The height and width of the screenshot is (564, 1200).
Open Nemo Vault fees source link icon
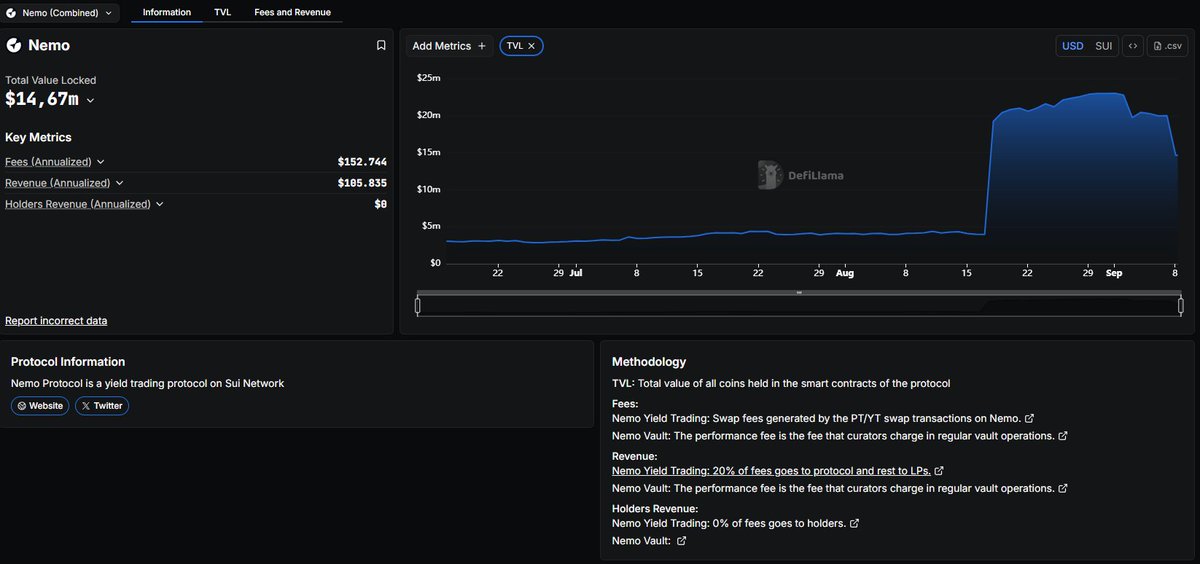(1062, 436)
